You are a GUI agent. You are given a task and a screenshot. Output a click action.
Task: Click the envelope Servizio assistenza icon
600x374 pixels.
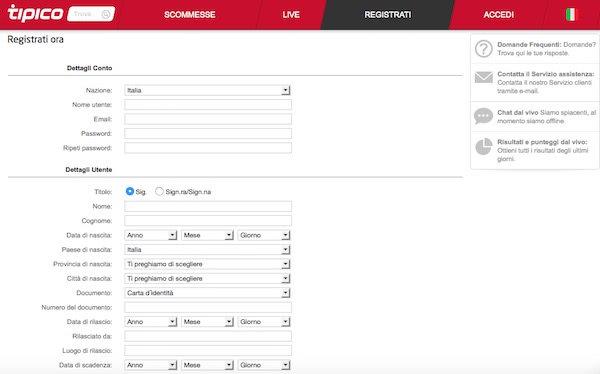pyautogui.click(x=484, y=77)
